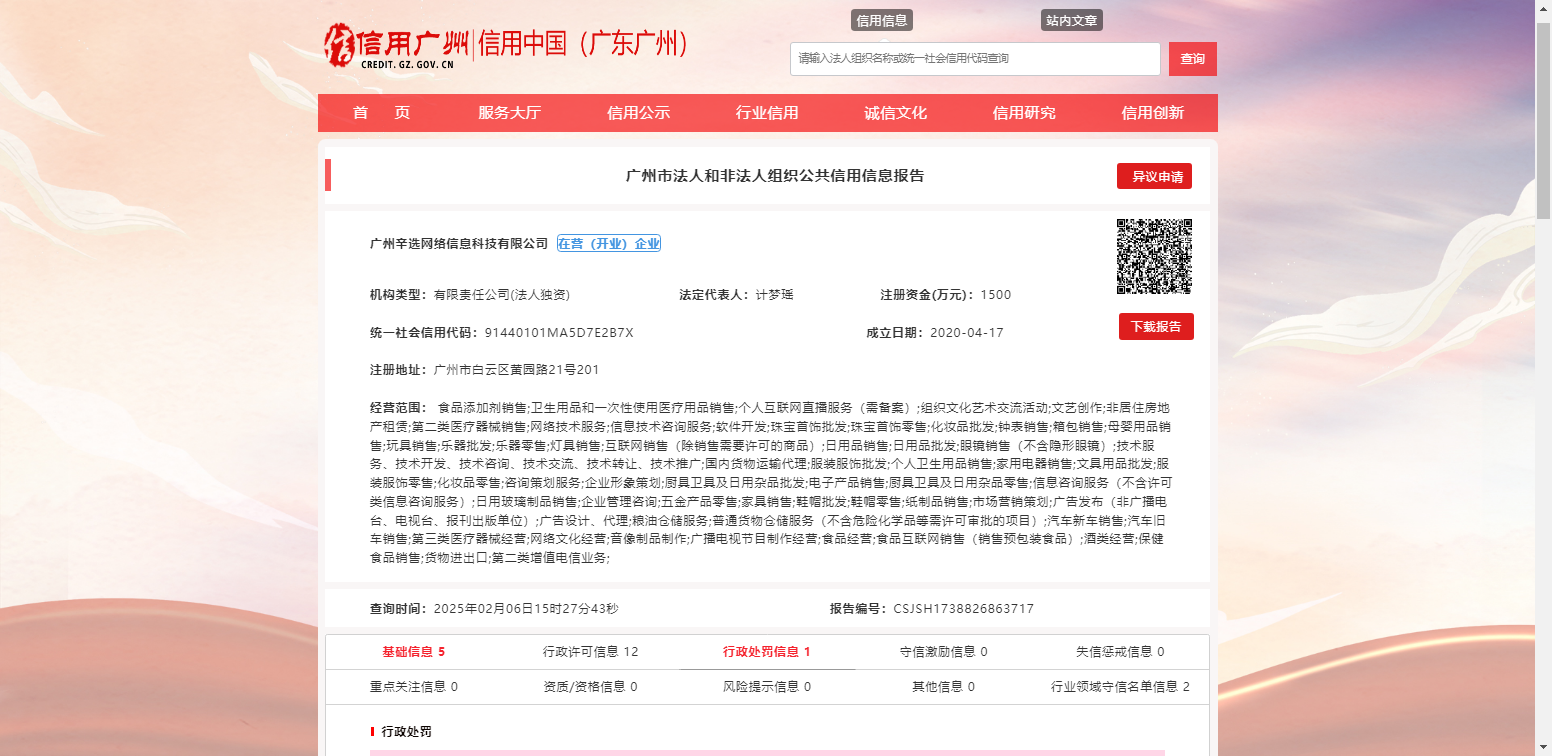1552x756 pixels.
Task: Click the vertical page scrollbar
Action: point(1543,378)
